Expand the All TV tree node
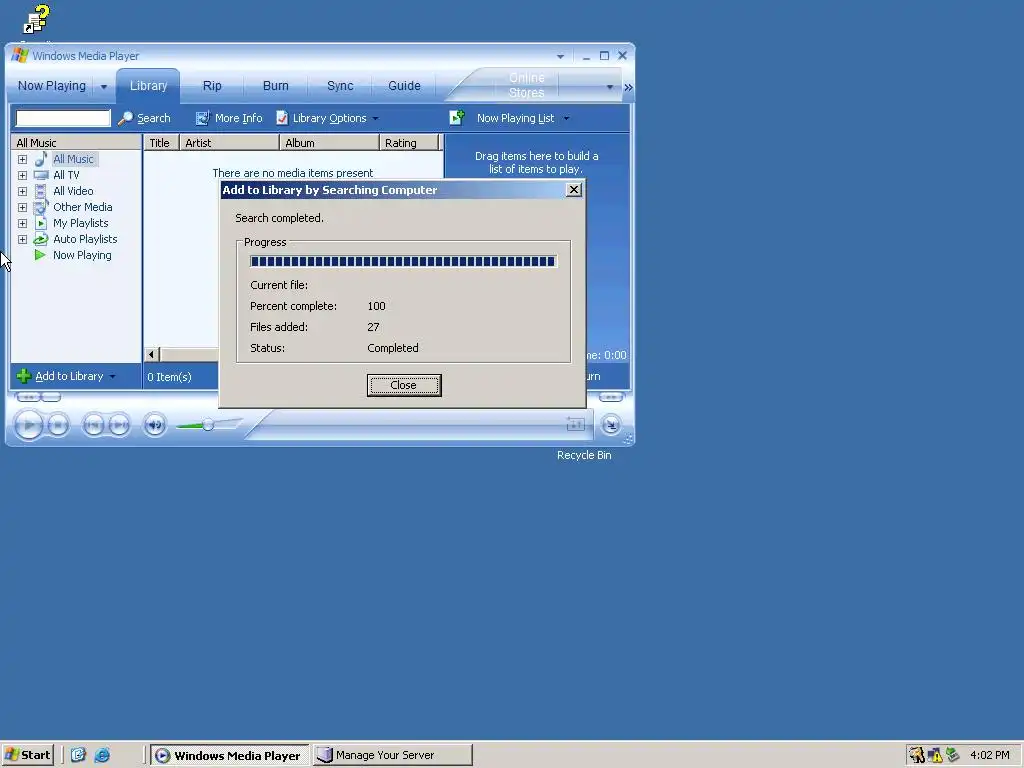1024x768 pixels. coord(22,175)
